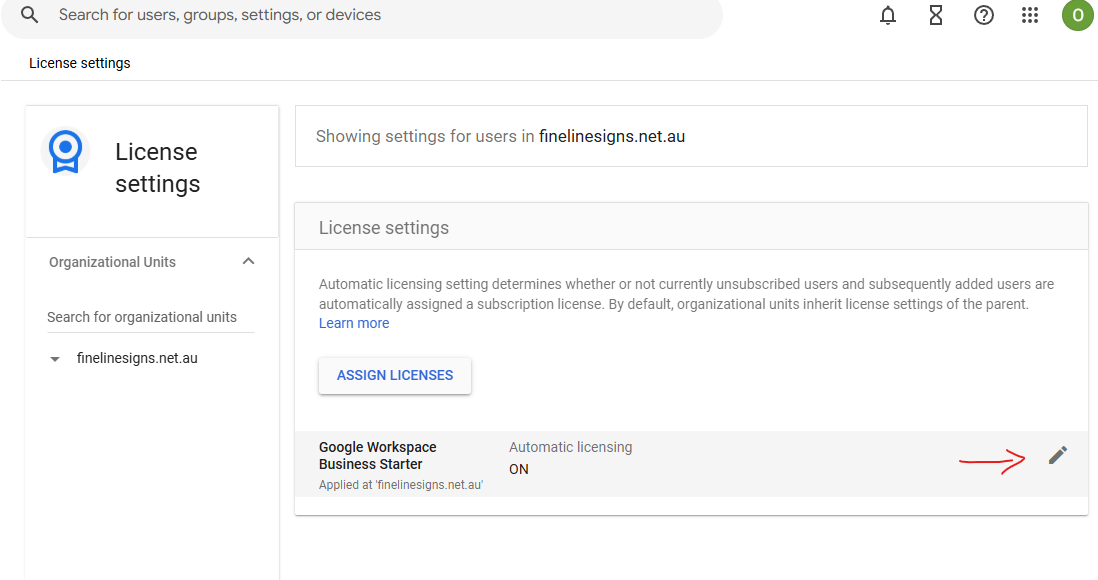Click the green account avatar
The height and width of the screenshot is (580, 1098).
point(1077,15)
